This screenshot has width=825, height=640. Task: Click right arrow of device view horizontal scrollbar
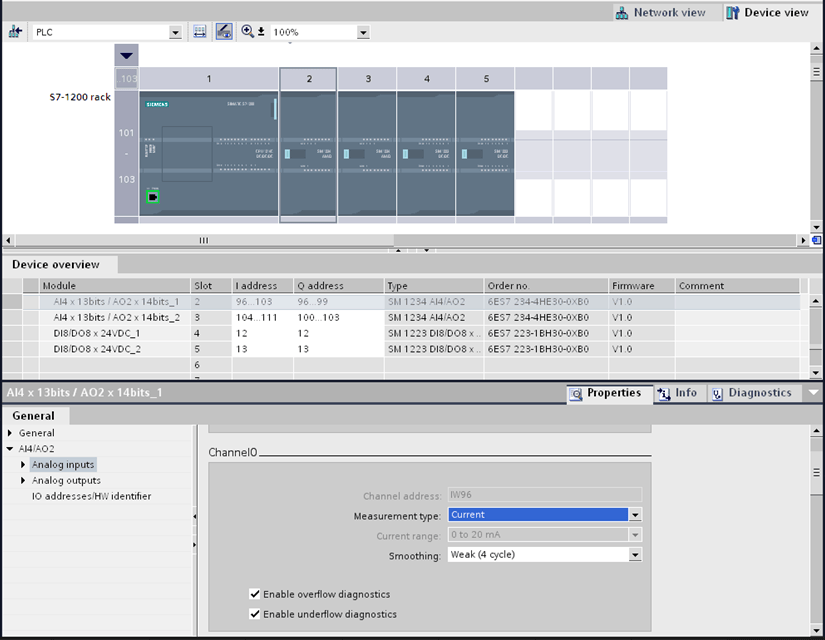point(803,240)
